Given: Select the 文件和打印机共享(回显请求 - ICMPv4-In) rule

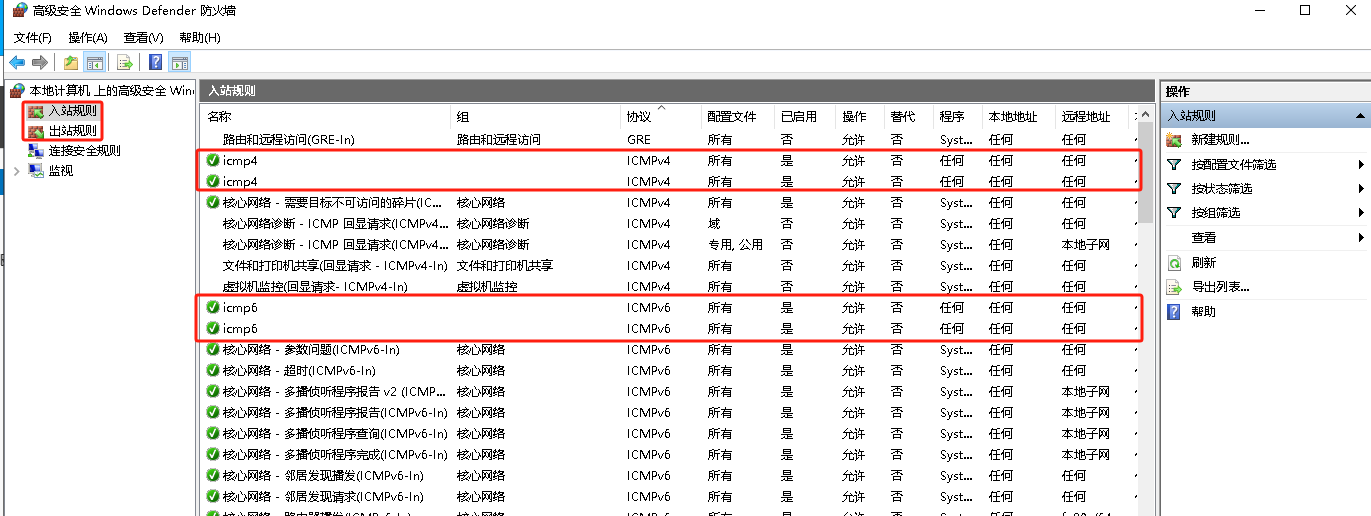Looking at the screenshot, I should click(x=668, y=266).
